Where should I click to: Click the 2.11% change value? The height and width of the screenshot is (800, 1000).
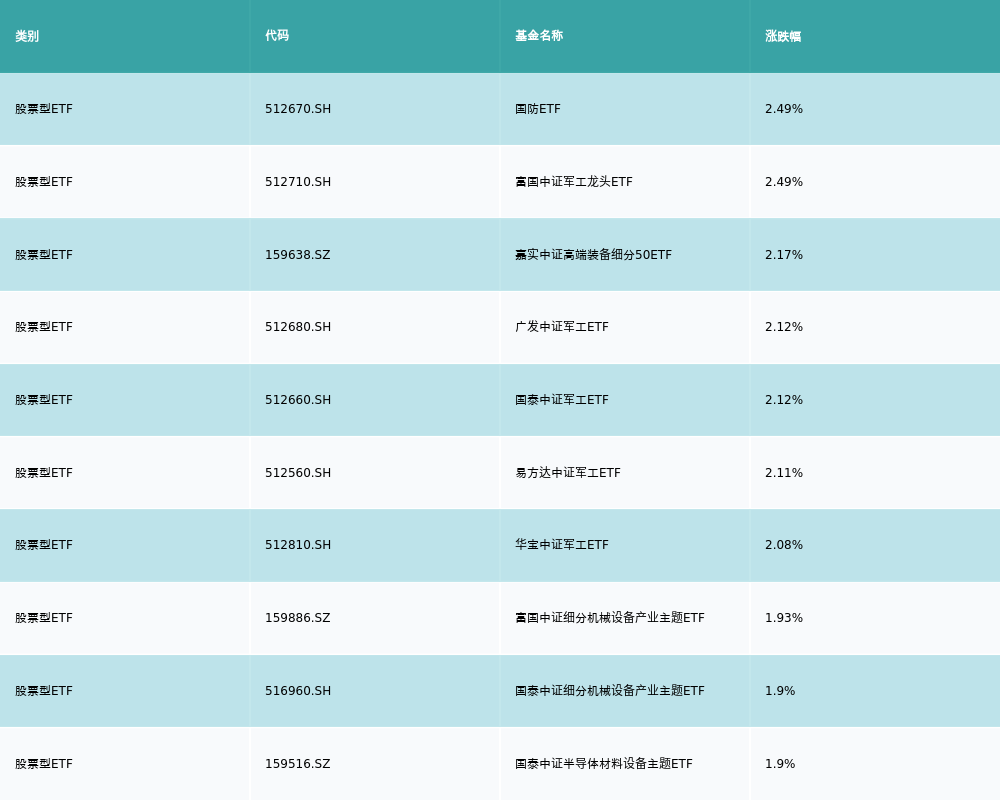(784, 473)
